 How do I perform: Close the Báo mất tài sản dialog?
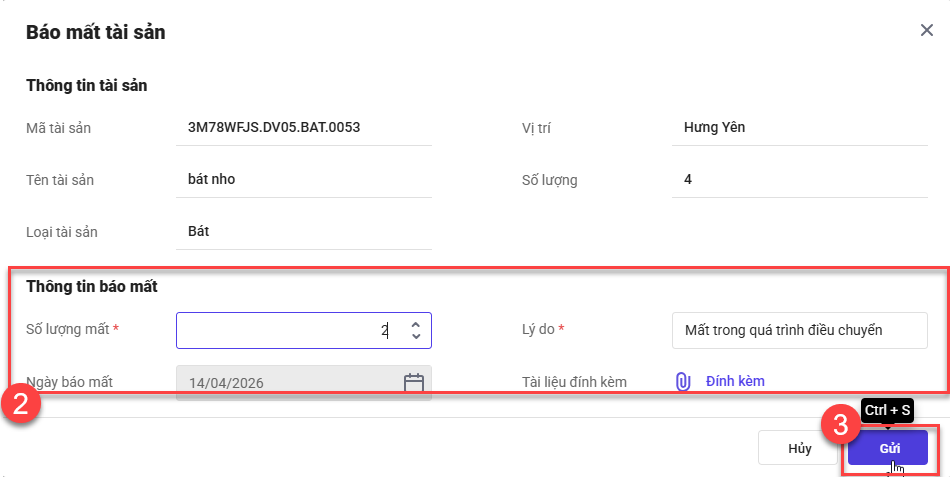[x=926, y=31]
